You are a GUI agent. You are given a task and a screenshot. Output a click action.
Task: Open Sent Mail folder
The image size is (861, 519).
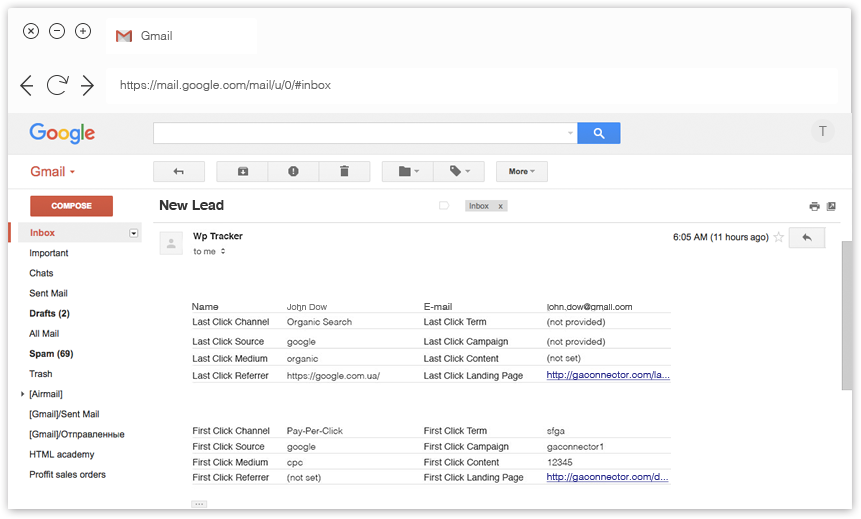pyautogui.click(x=48, y=293)
